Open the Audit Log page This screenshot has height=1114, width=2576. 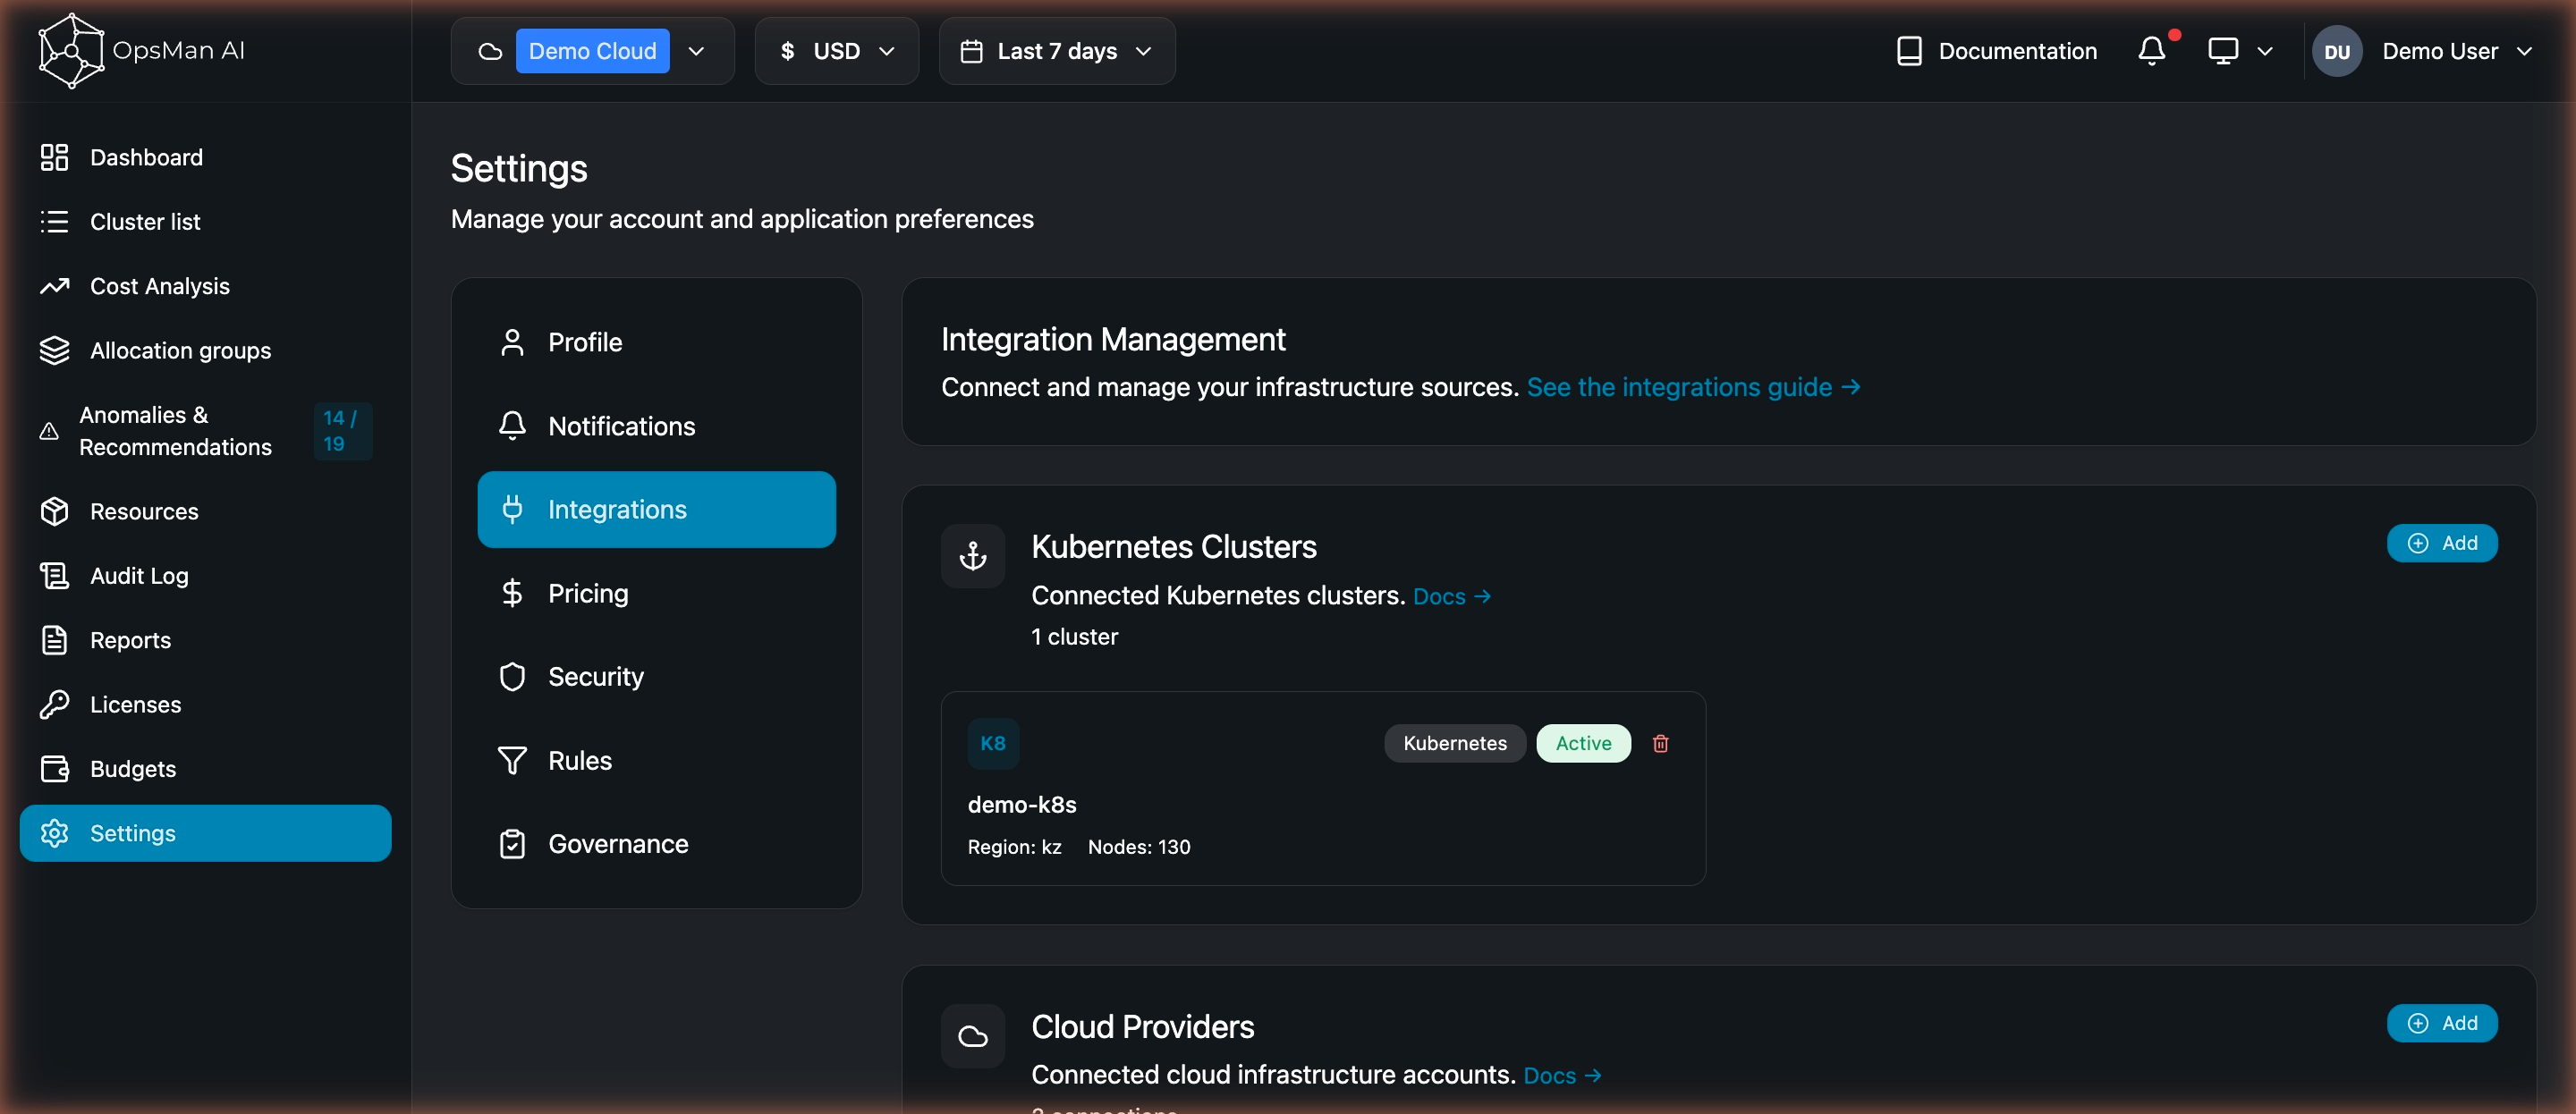205,576
